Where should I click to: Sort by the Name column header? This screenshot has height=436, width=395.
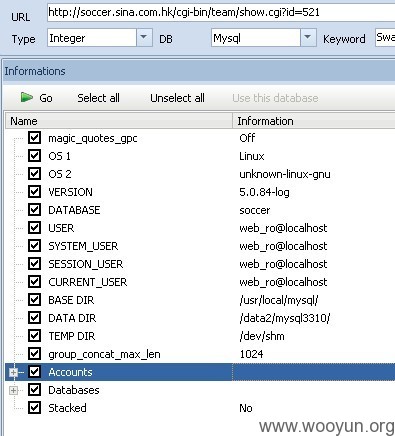click(119, 121)
